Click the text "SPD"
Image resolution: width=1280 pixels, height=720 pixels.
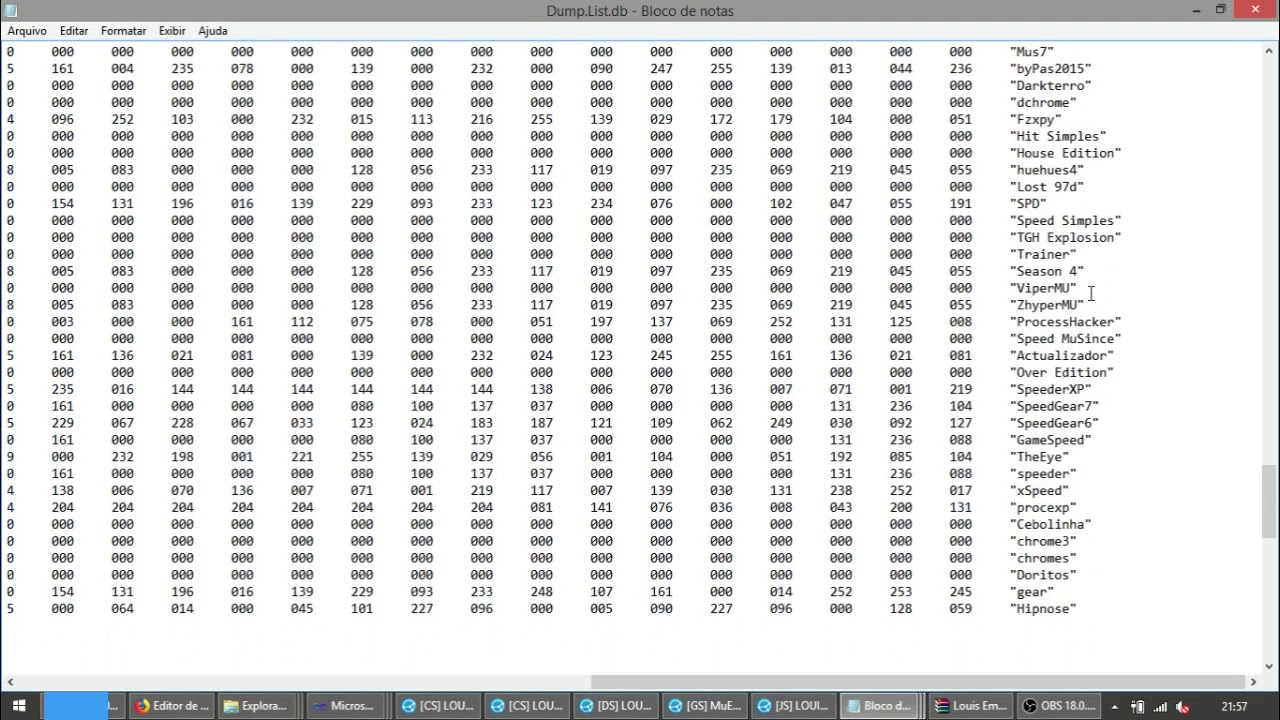coord(1028,204)
